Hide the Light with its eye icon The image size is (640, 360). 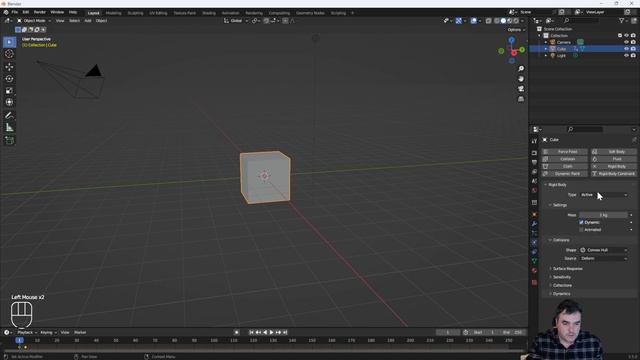pyautogui.click(x=626, y=55)
